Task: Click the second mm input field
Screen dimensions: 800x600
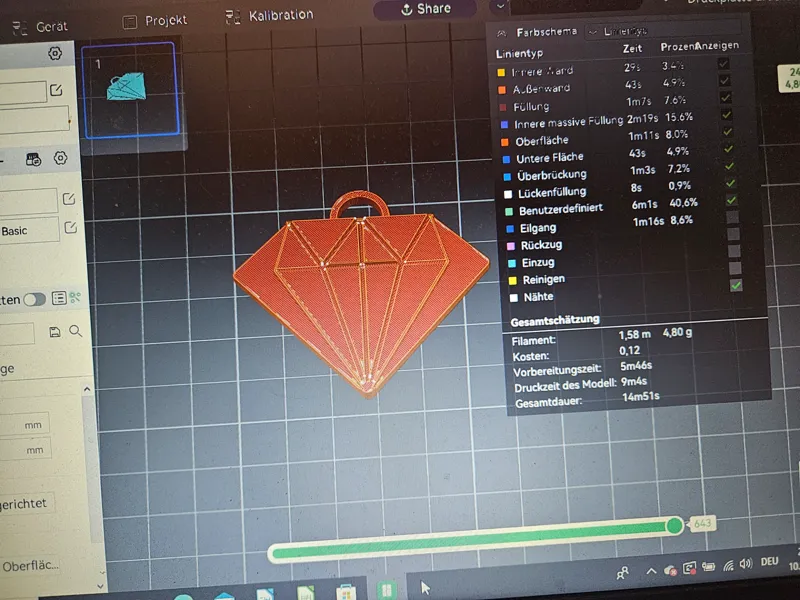Action: pyautogui.click(x=26, y=449)
